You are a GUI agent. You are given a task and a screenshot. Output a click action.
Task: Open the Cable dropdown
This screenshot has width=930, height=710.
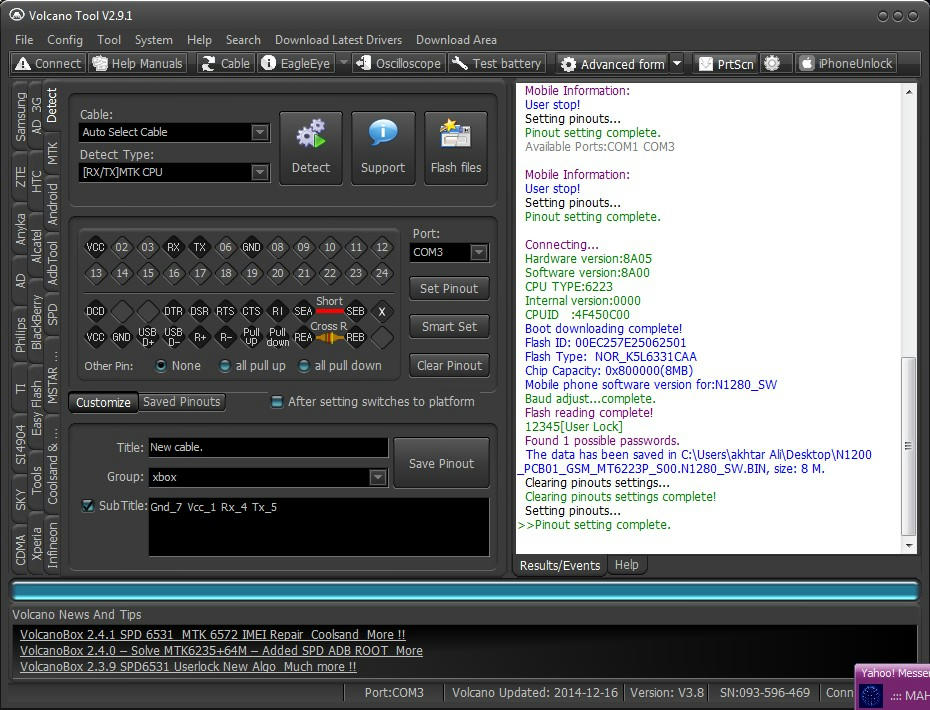point(260,132)
